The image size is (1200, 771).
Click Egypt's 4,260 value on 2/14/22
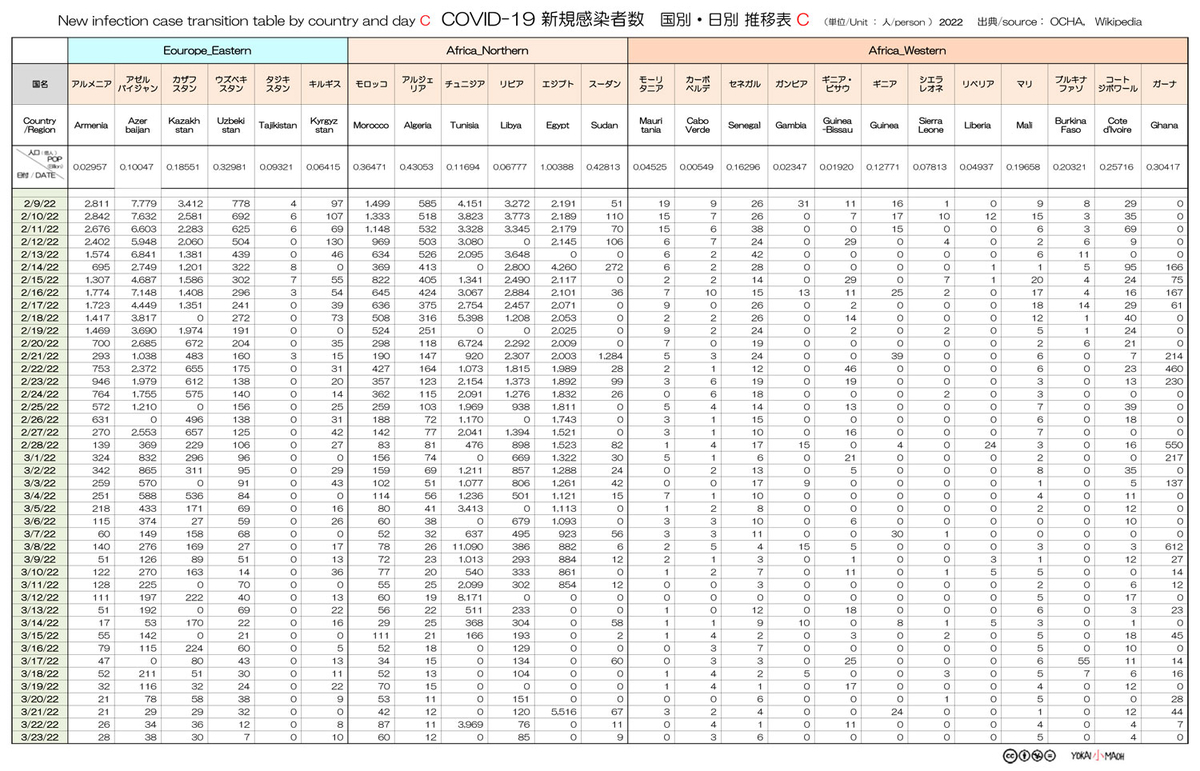pyautogui.click(x=562, y=268)
